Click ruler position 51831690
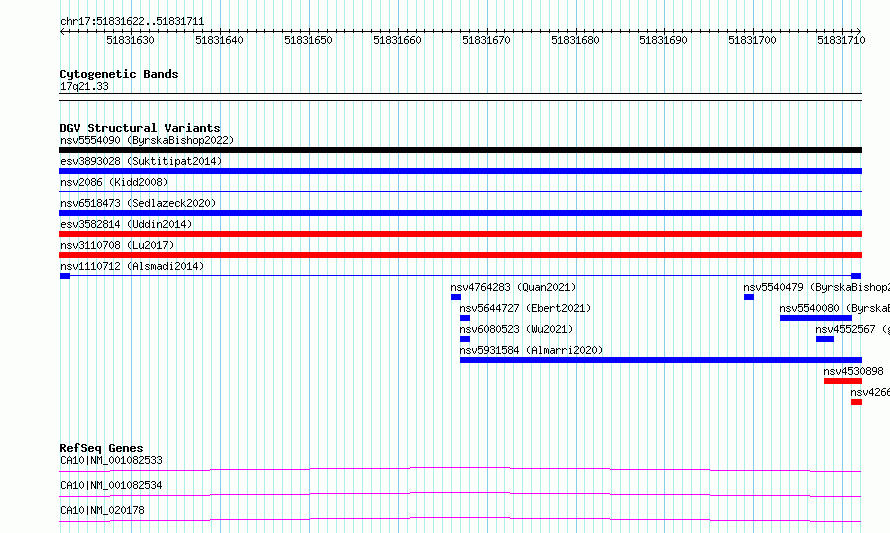This screenshot has width=890, height=533. pyautogui.click(x=664, y=40)
